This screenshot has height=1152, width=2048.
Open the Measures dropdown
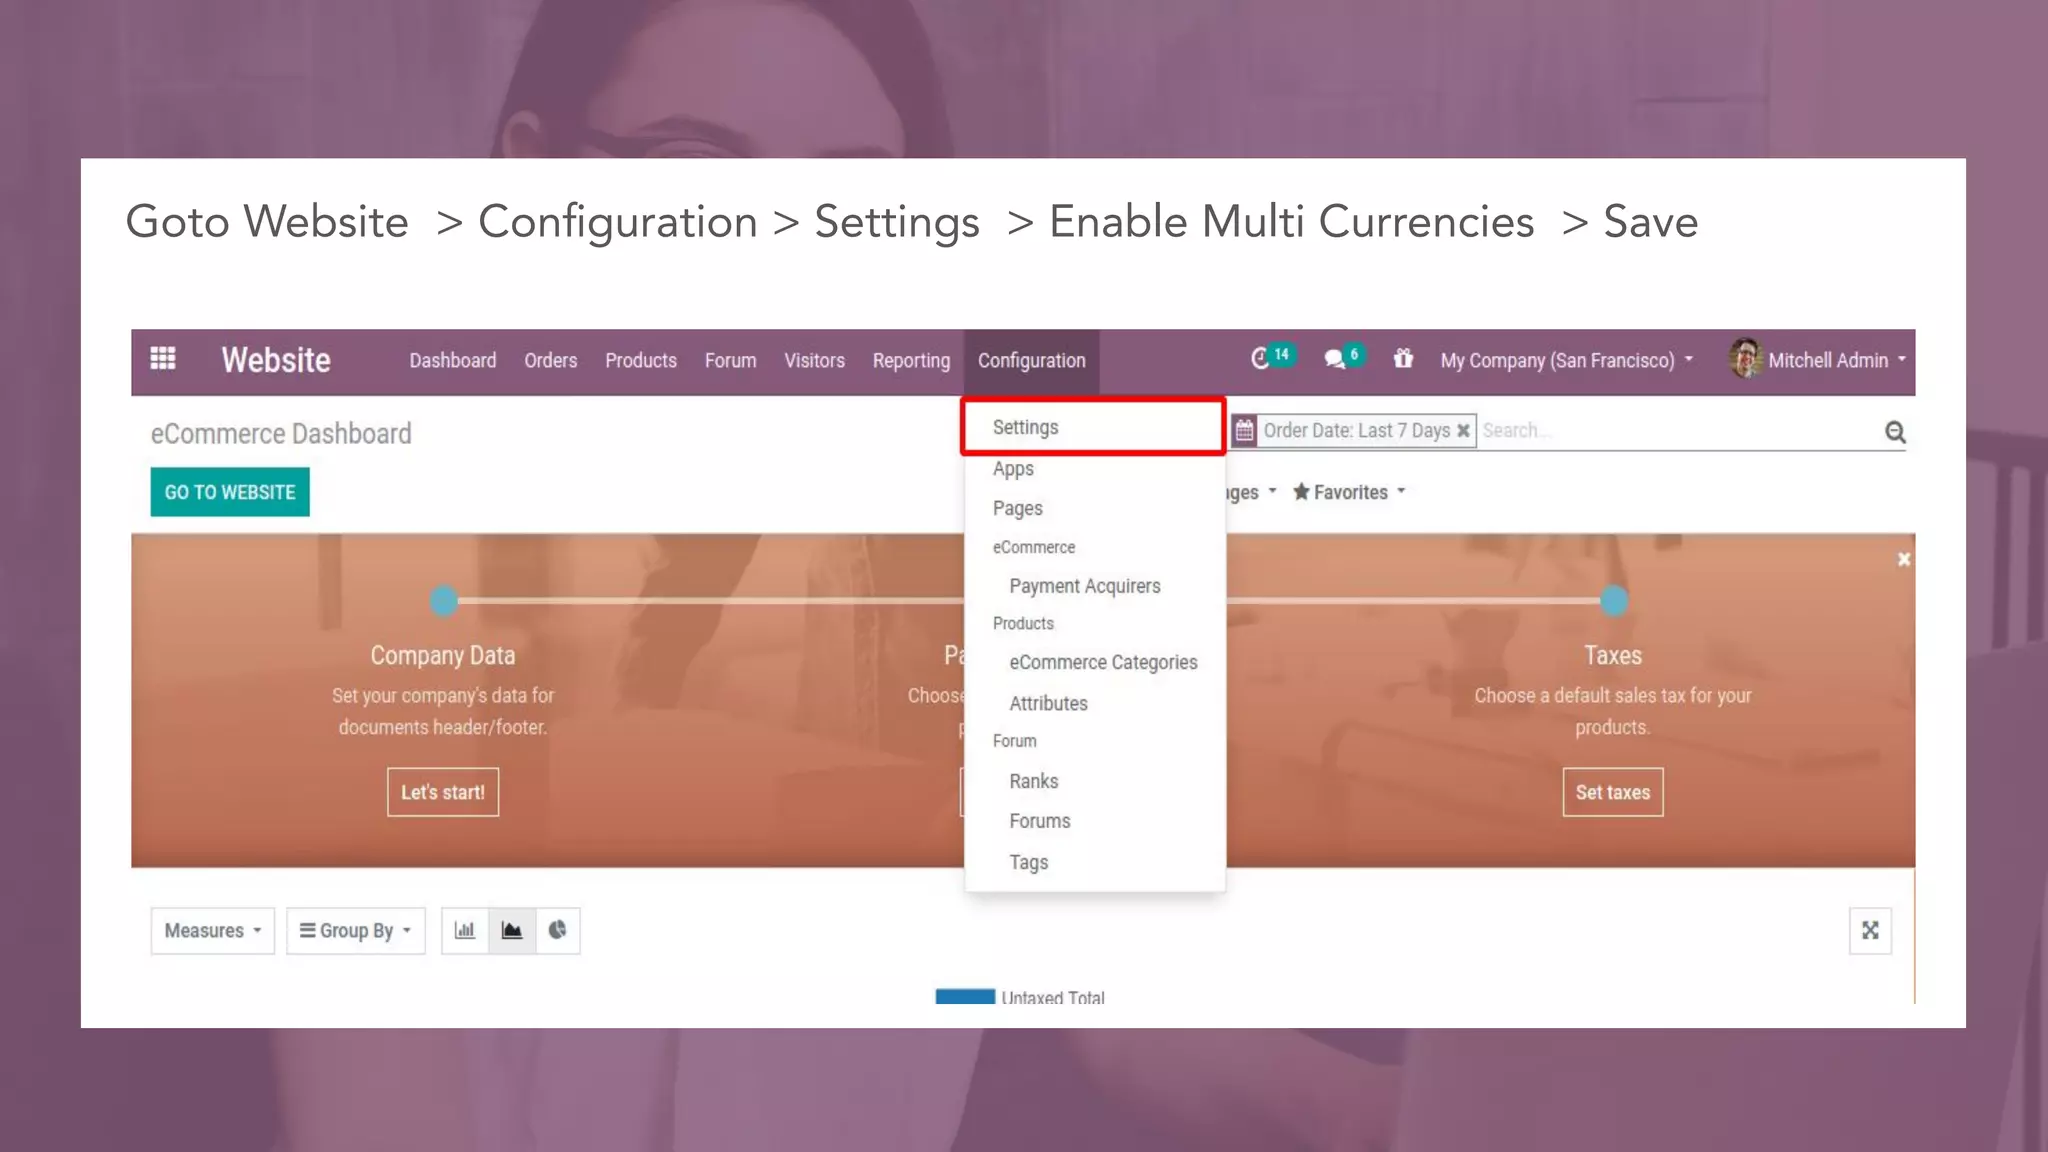click(213, 931)
